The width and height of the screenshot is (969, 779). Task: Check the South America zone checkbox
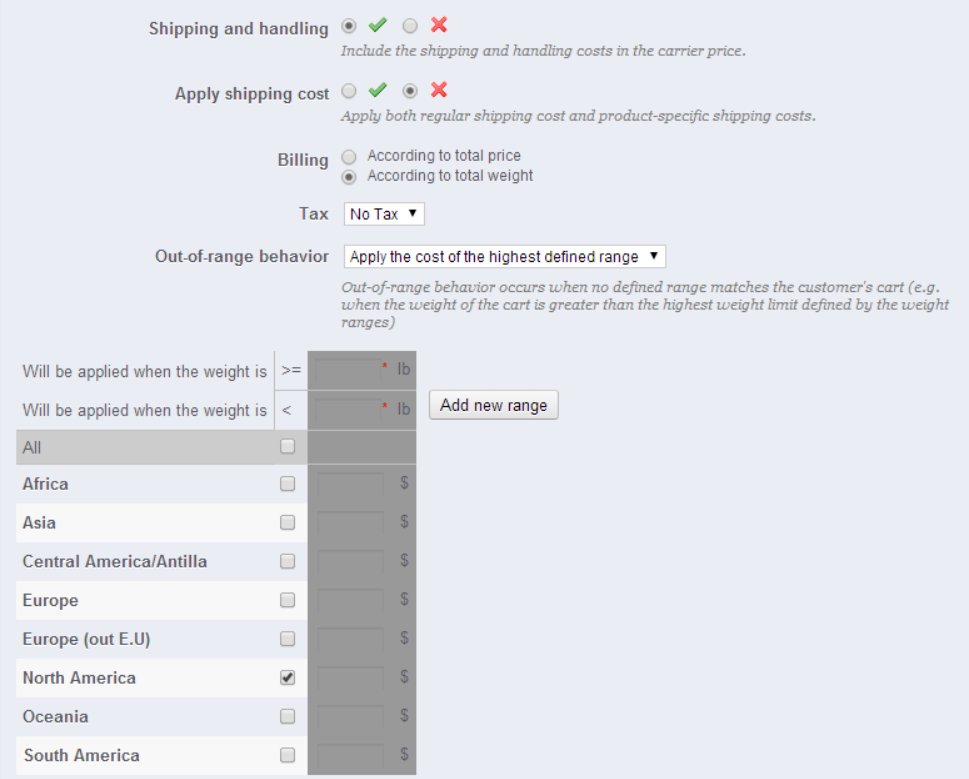pyautogui.click(x=288, y=755)
